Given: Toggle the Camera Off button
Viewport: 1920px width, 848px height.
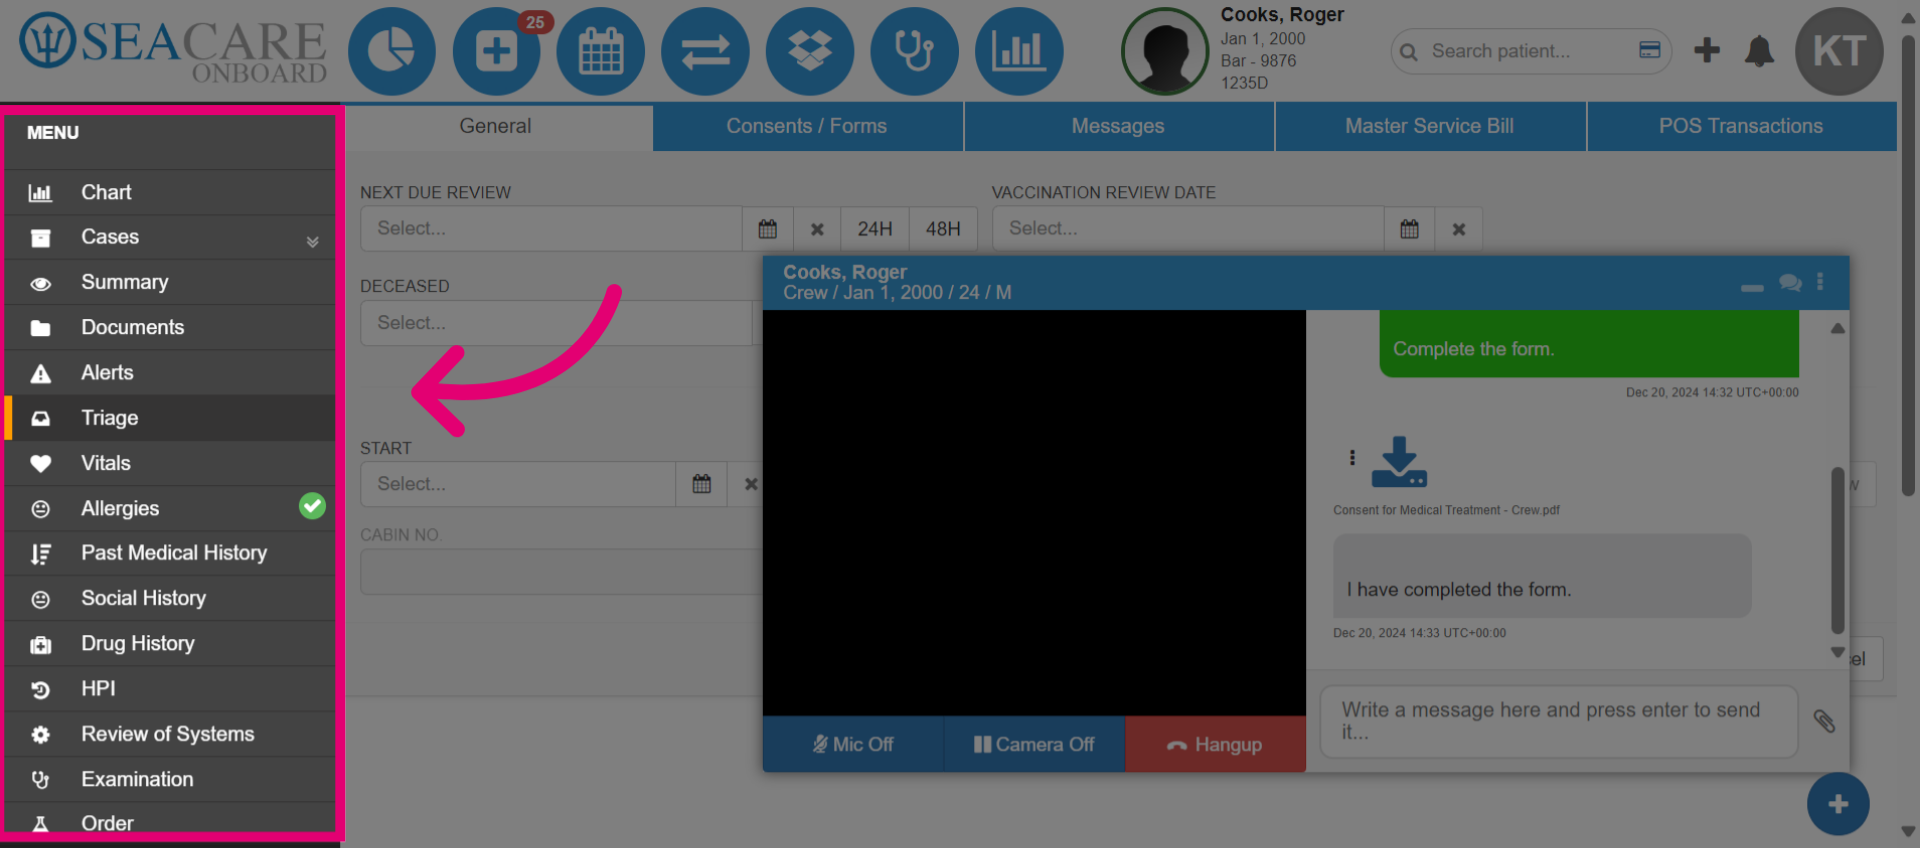Looking at the screenshot, I should pyautogui.click(x=1035, y=744).
